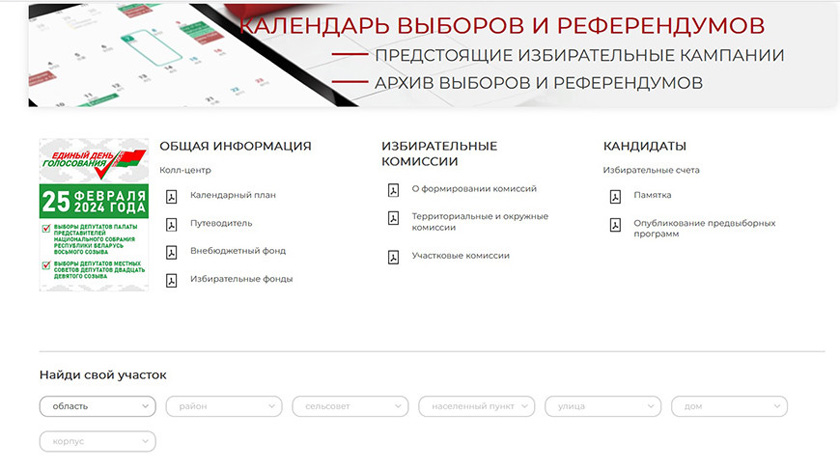840x469 pixels.
Task: Click PDF icon by Опубликование предвыборных программ
Action: pyautogui.click(x=615, y=224)
